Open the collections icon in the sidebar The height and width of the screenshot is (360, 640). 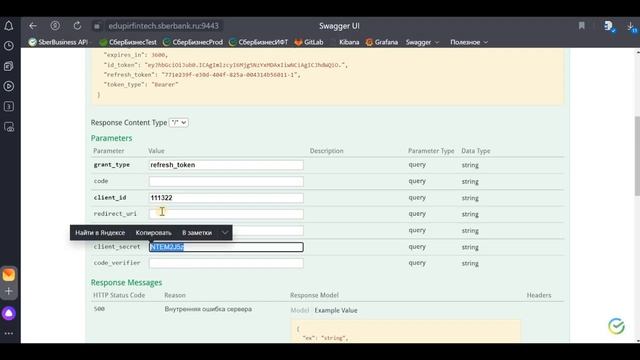click(x=9, y=66)
